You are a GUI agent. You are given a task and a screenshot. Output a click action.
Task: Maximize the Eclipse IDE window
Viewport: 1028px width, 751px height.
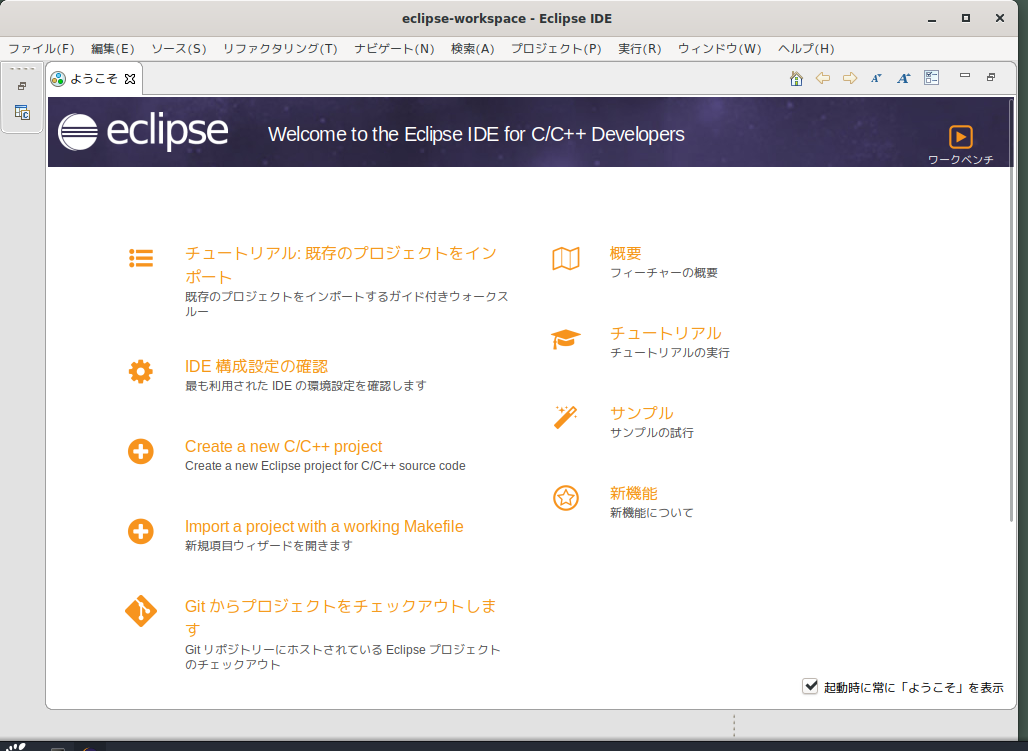(x=966, y=18)
